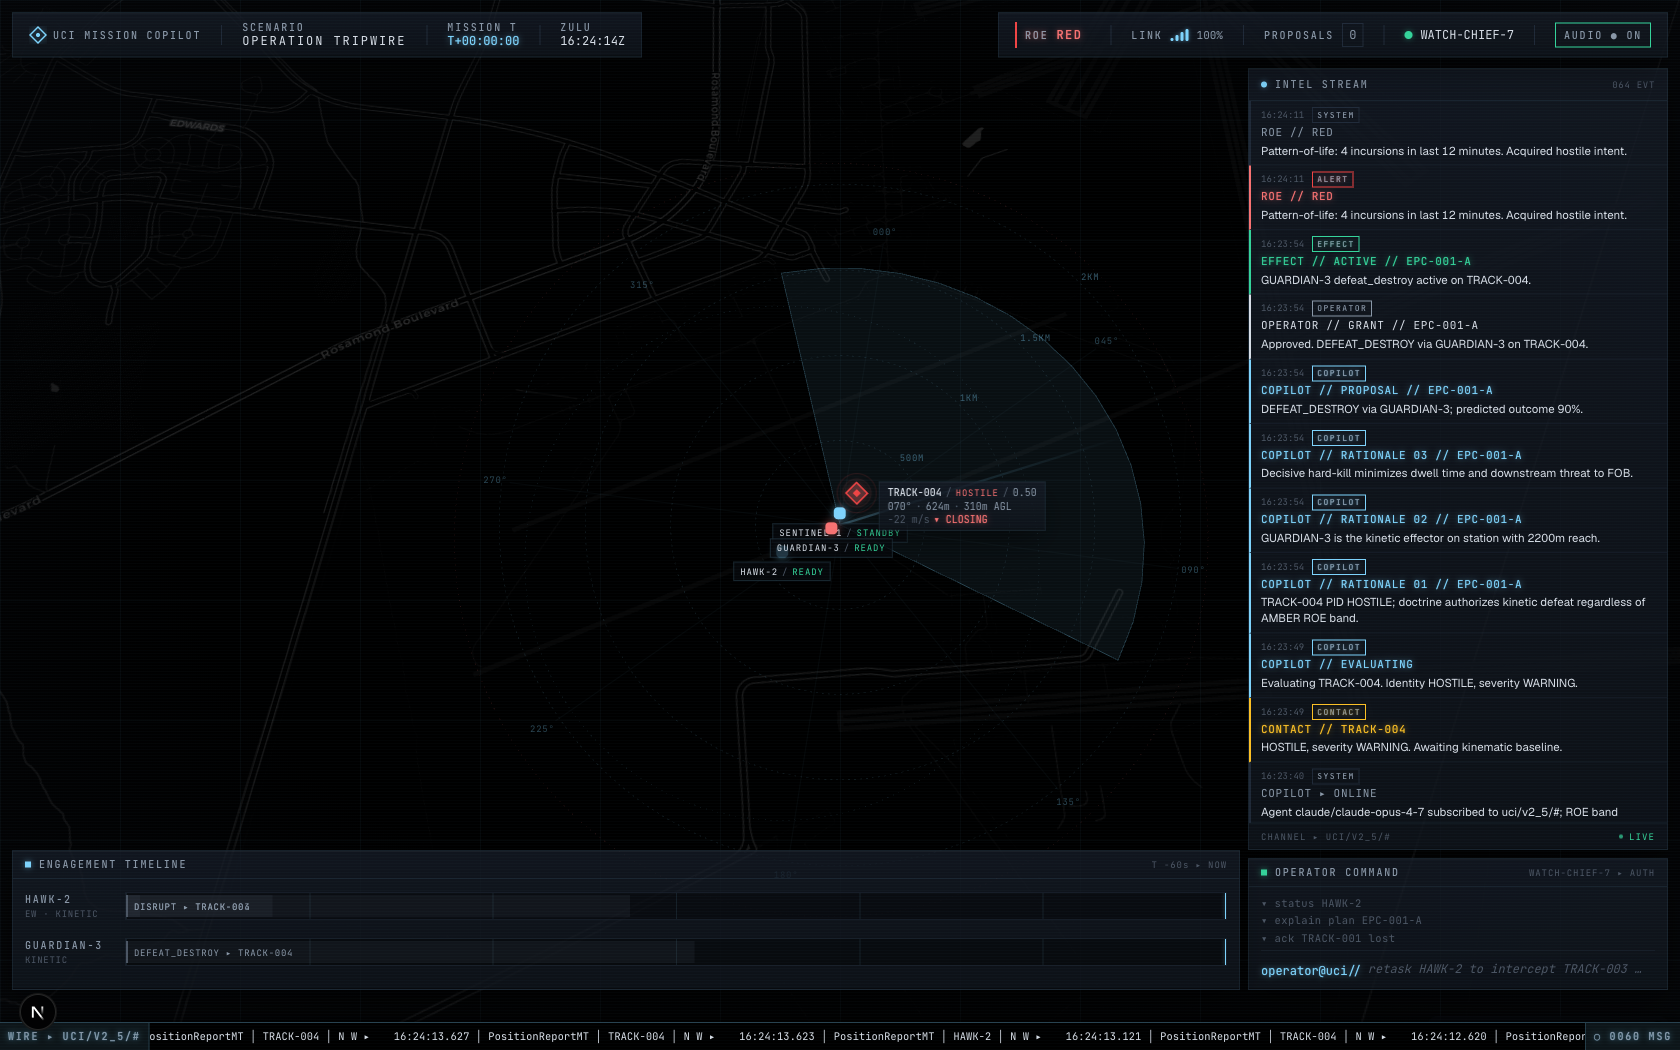Click the 16:24:13.627 ticker timestamp
This screenshot has width=1680, height=1050.
[431, 1037]
